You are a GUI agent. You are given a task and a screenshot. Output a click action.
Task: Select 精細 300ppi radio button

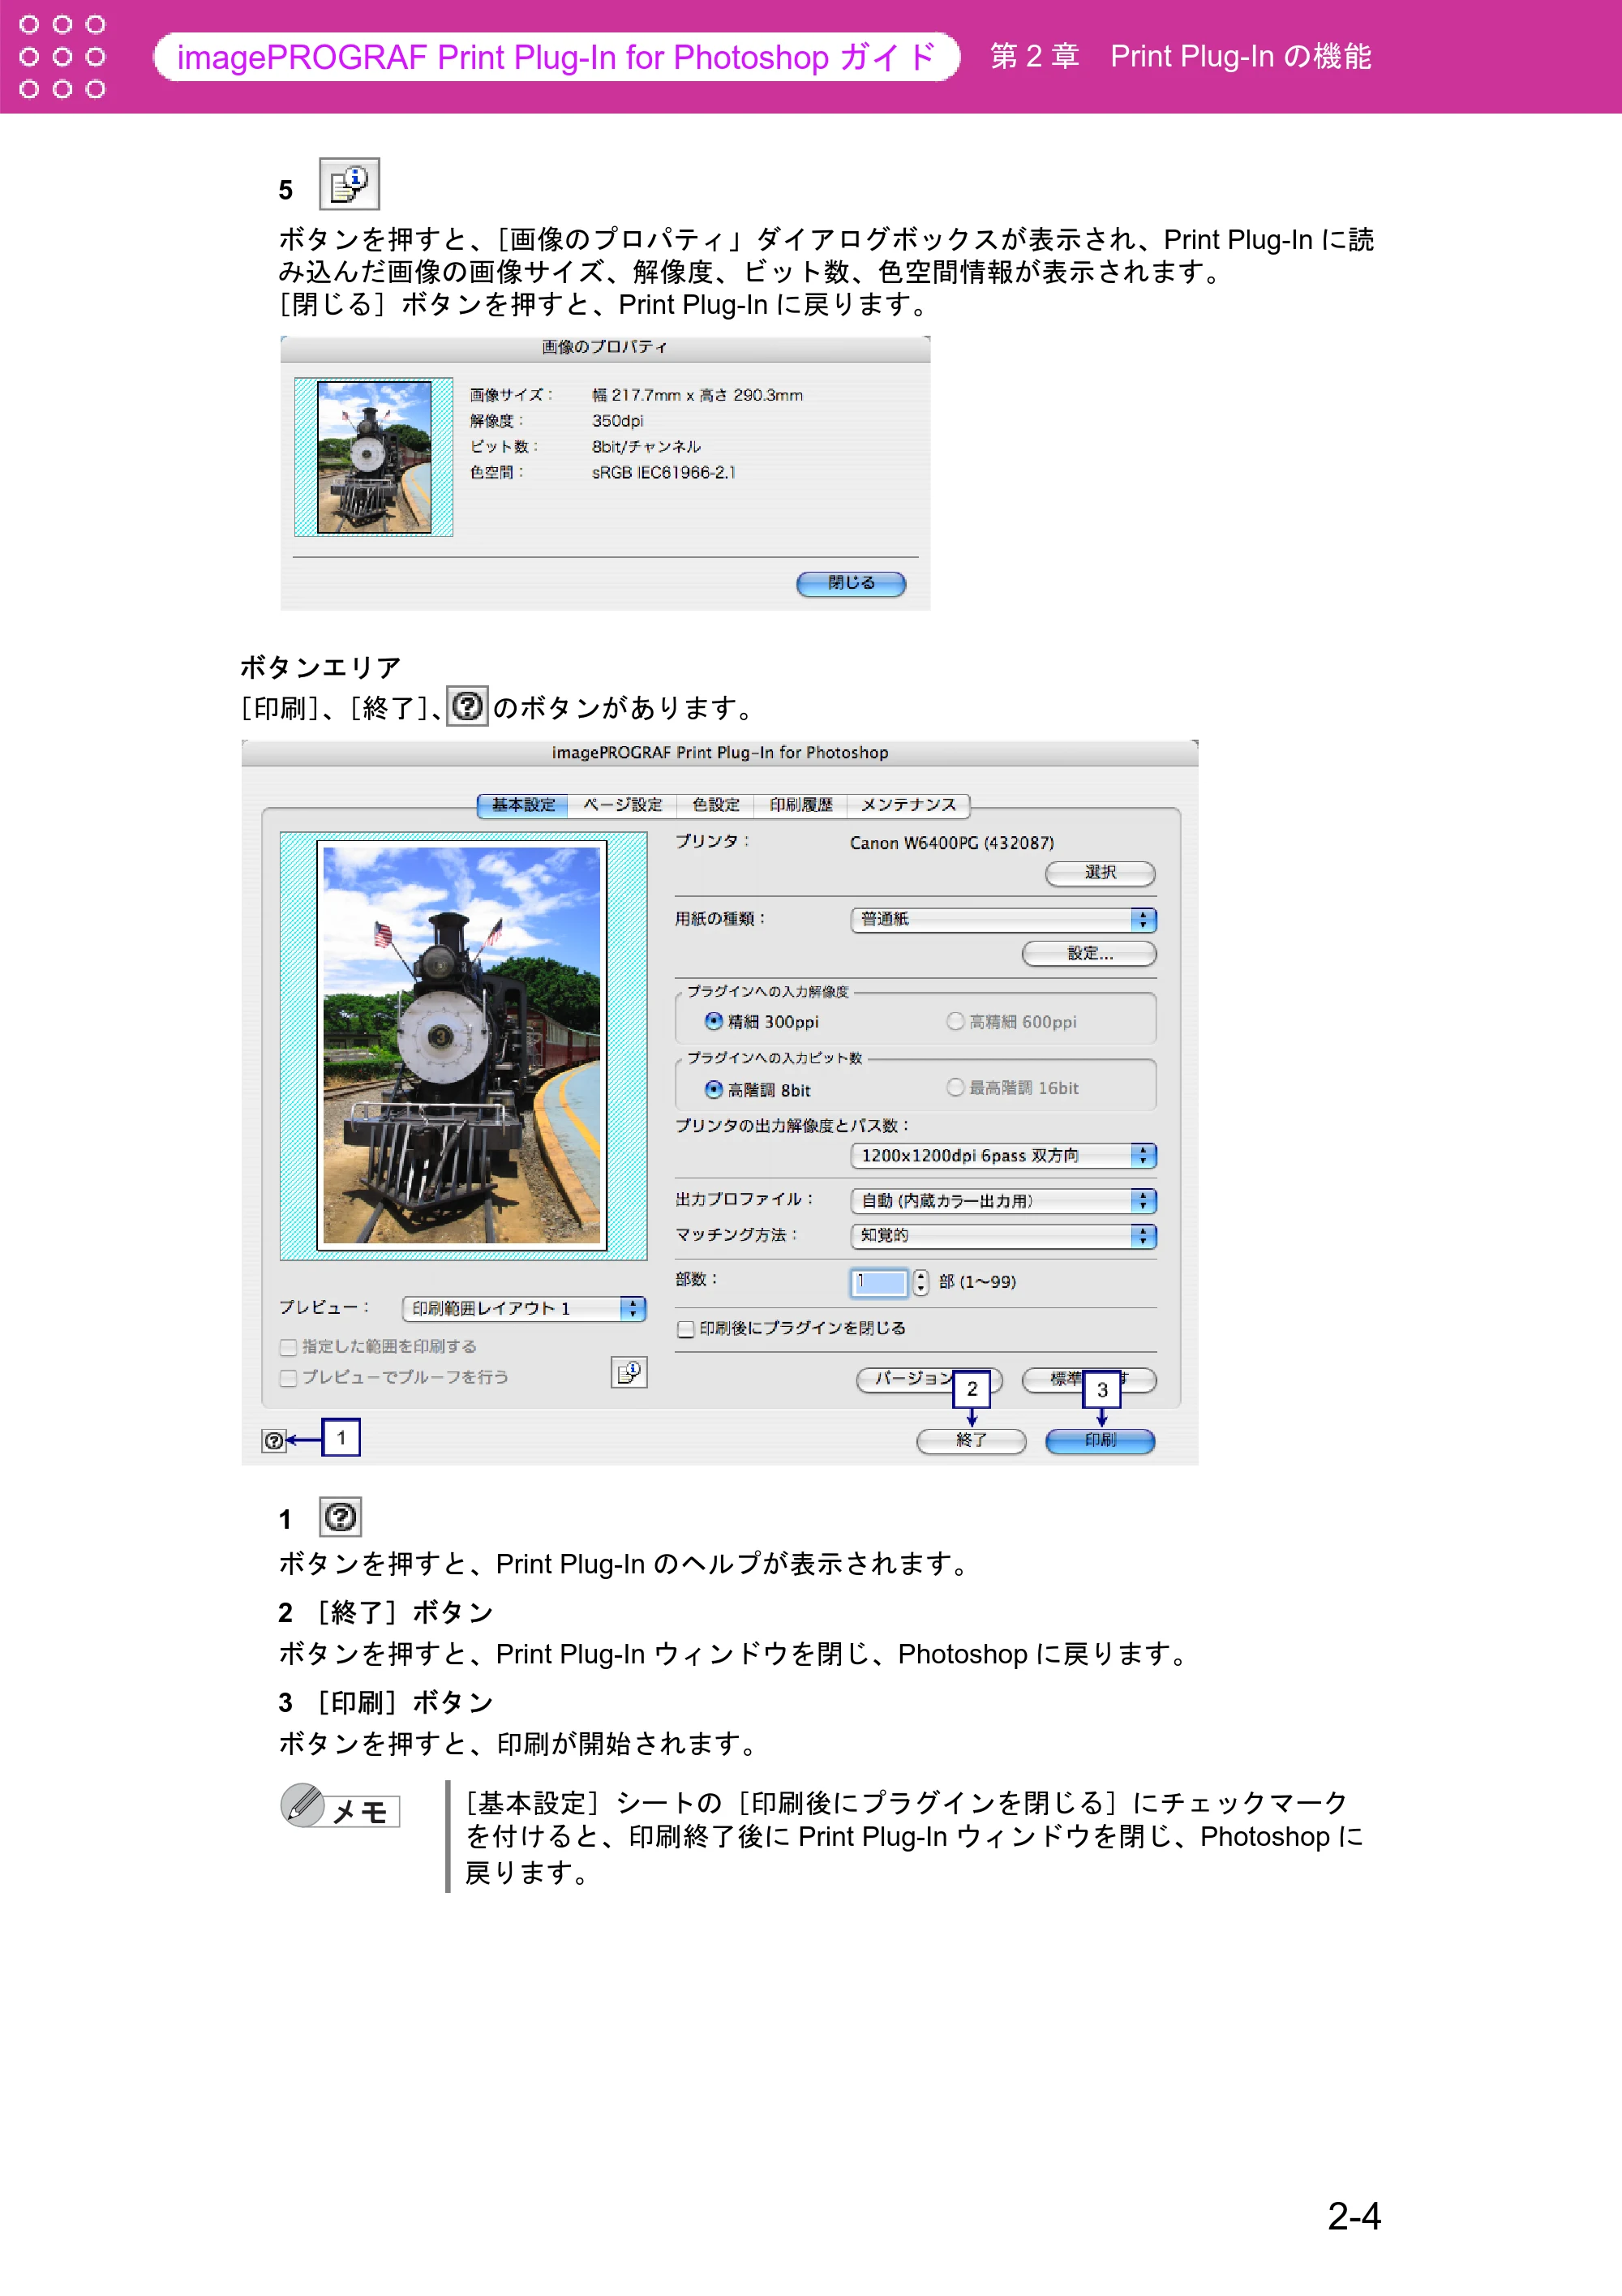tap(714, 1021)
